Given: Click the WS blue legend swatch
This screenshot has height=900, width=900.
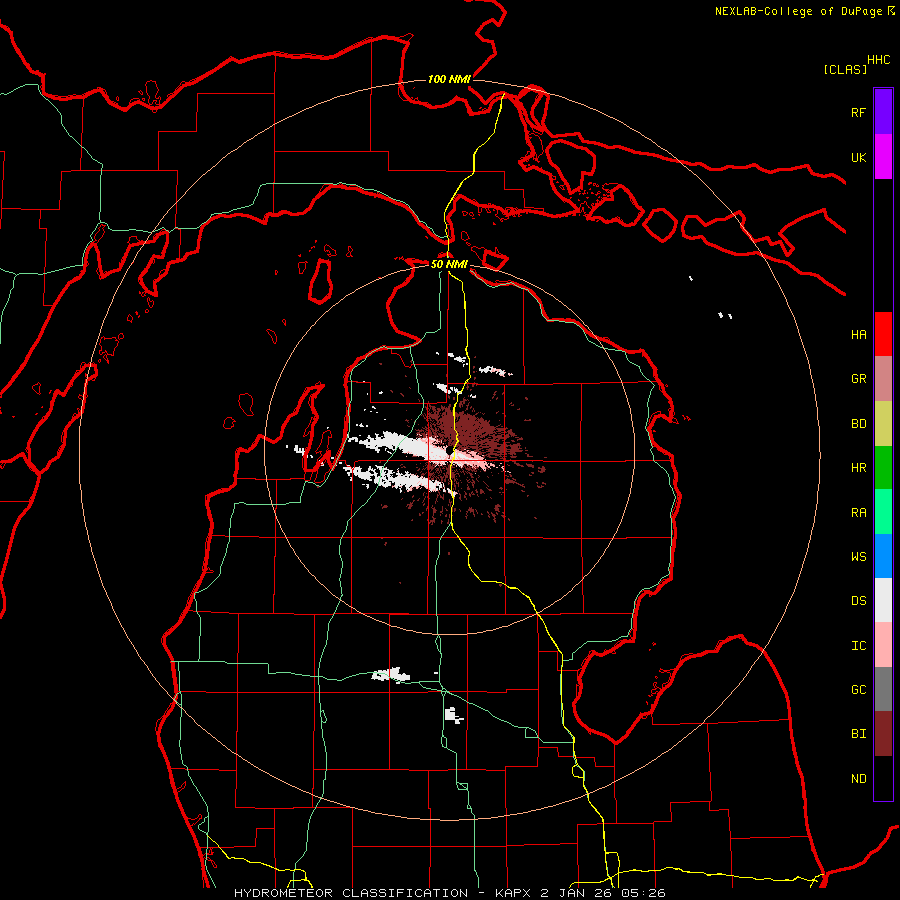Looking at the screenshot, I should pyautogui.click(x=883, y=556).
